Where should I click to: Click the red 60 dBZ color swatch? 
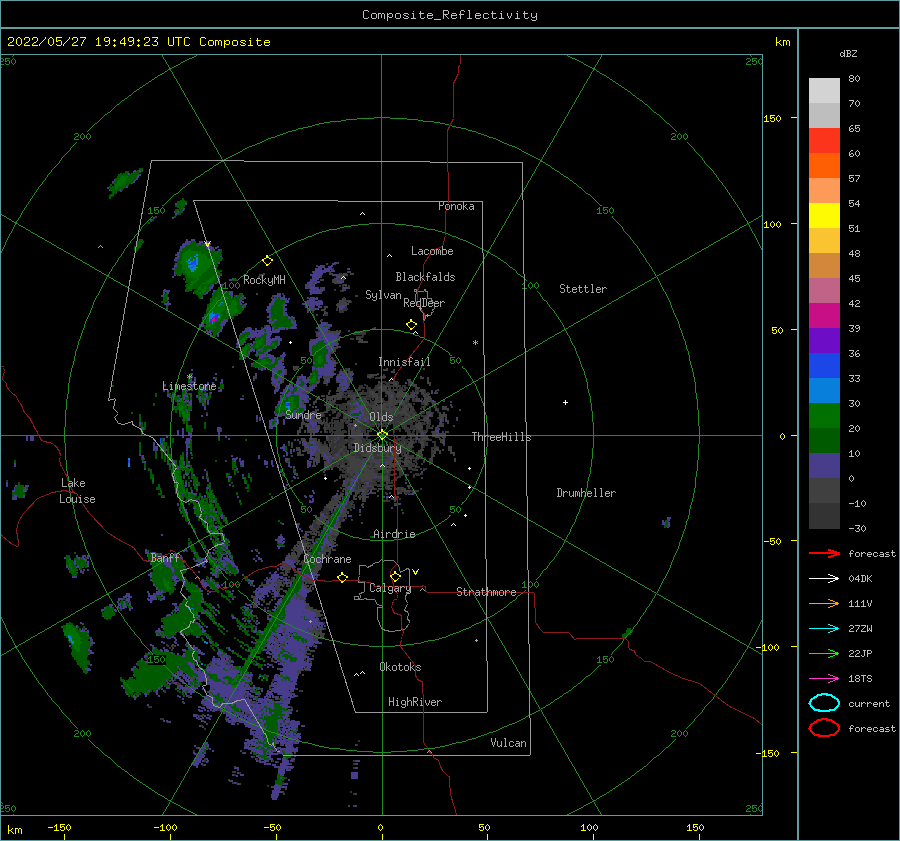pos(824,141)
